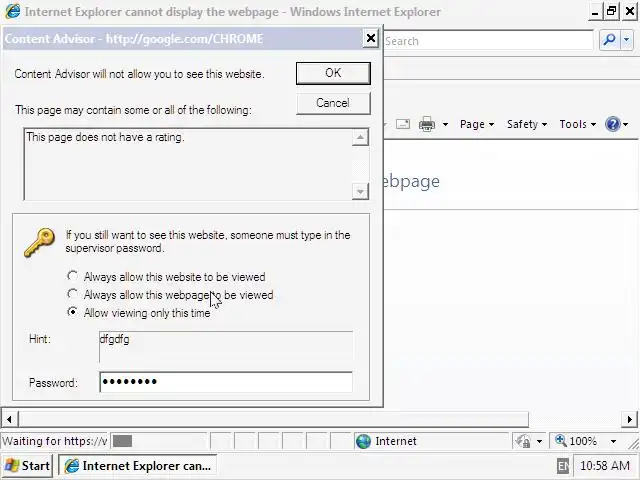640x480 pixels.
Task: Click the browser Search box
Action: (488, 41)
